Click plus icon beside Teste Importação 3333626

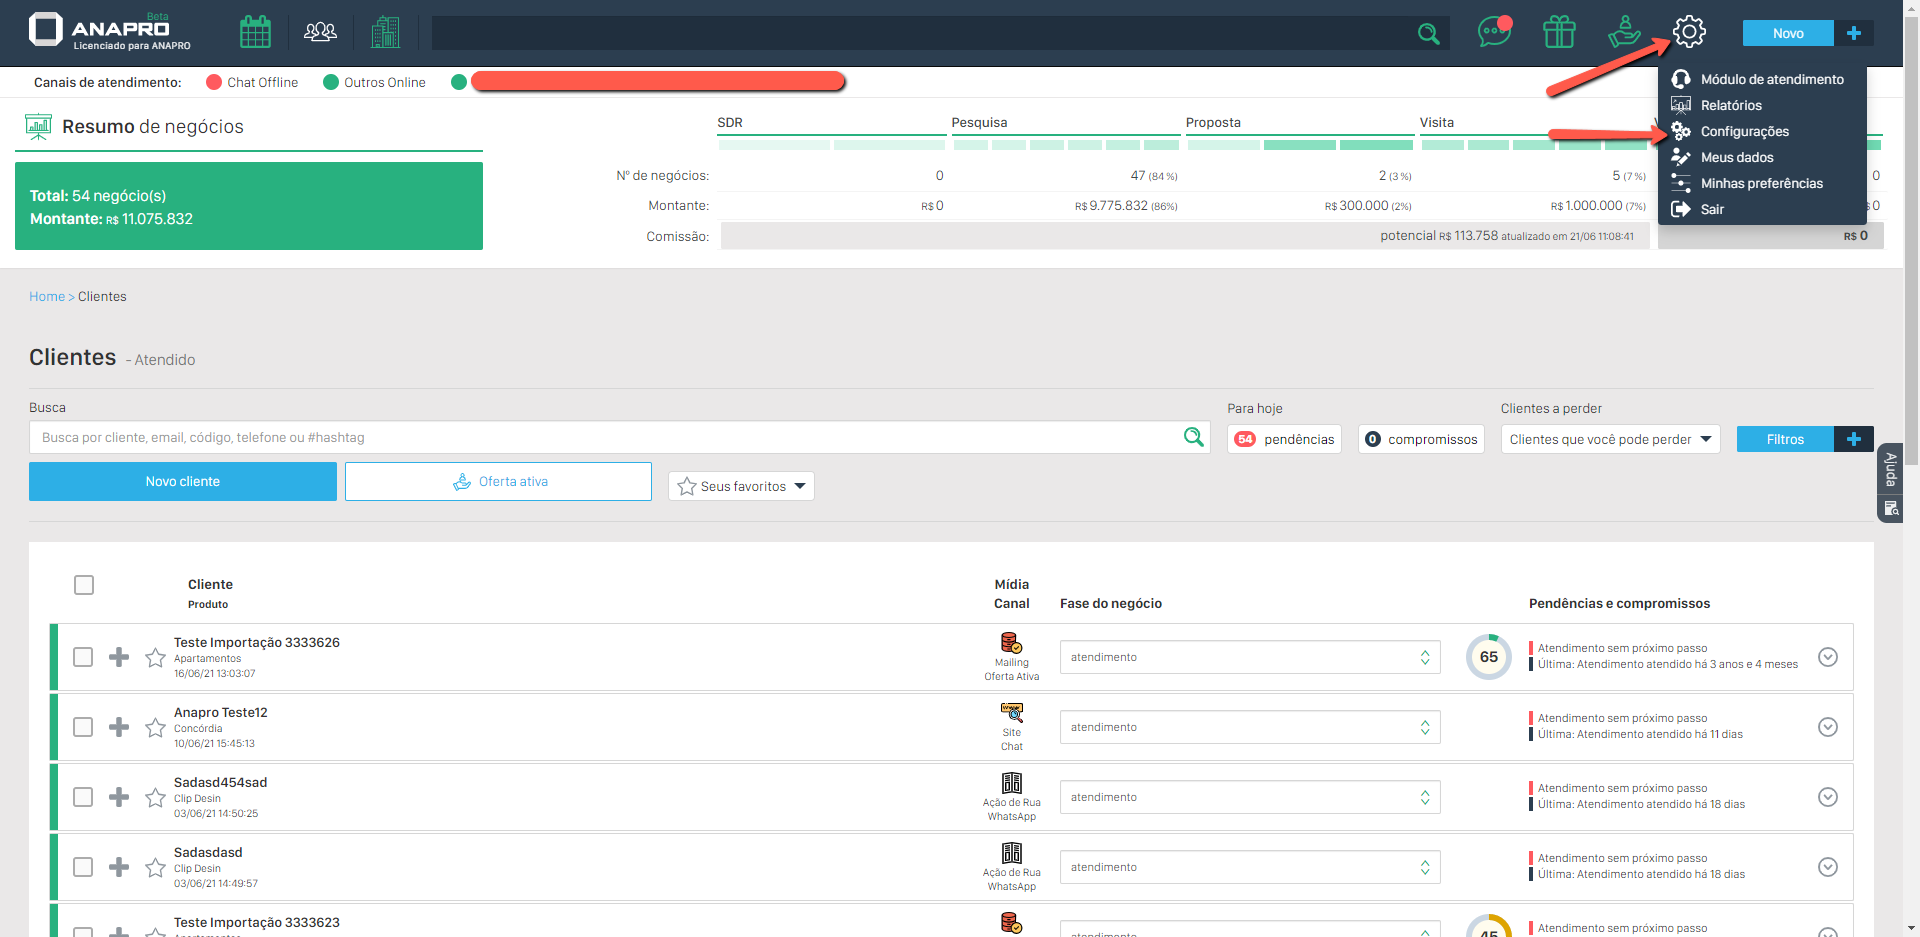click(x=119, y=657)
